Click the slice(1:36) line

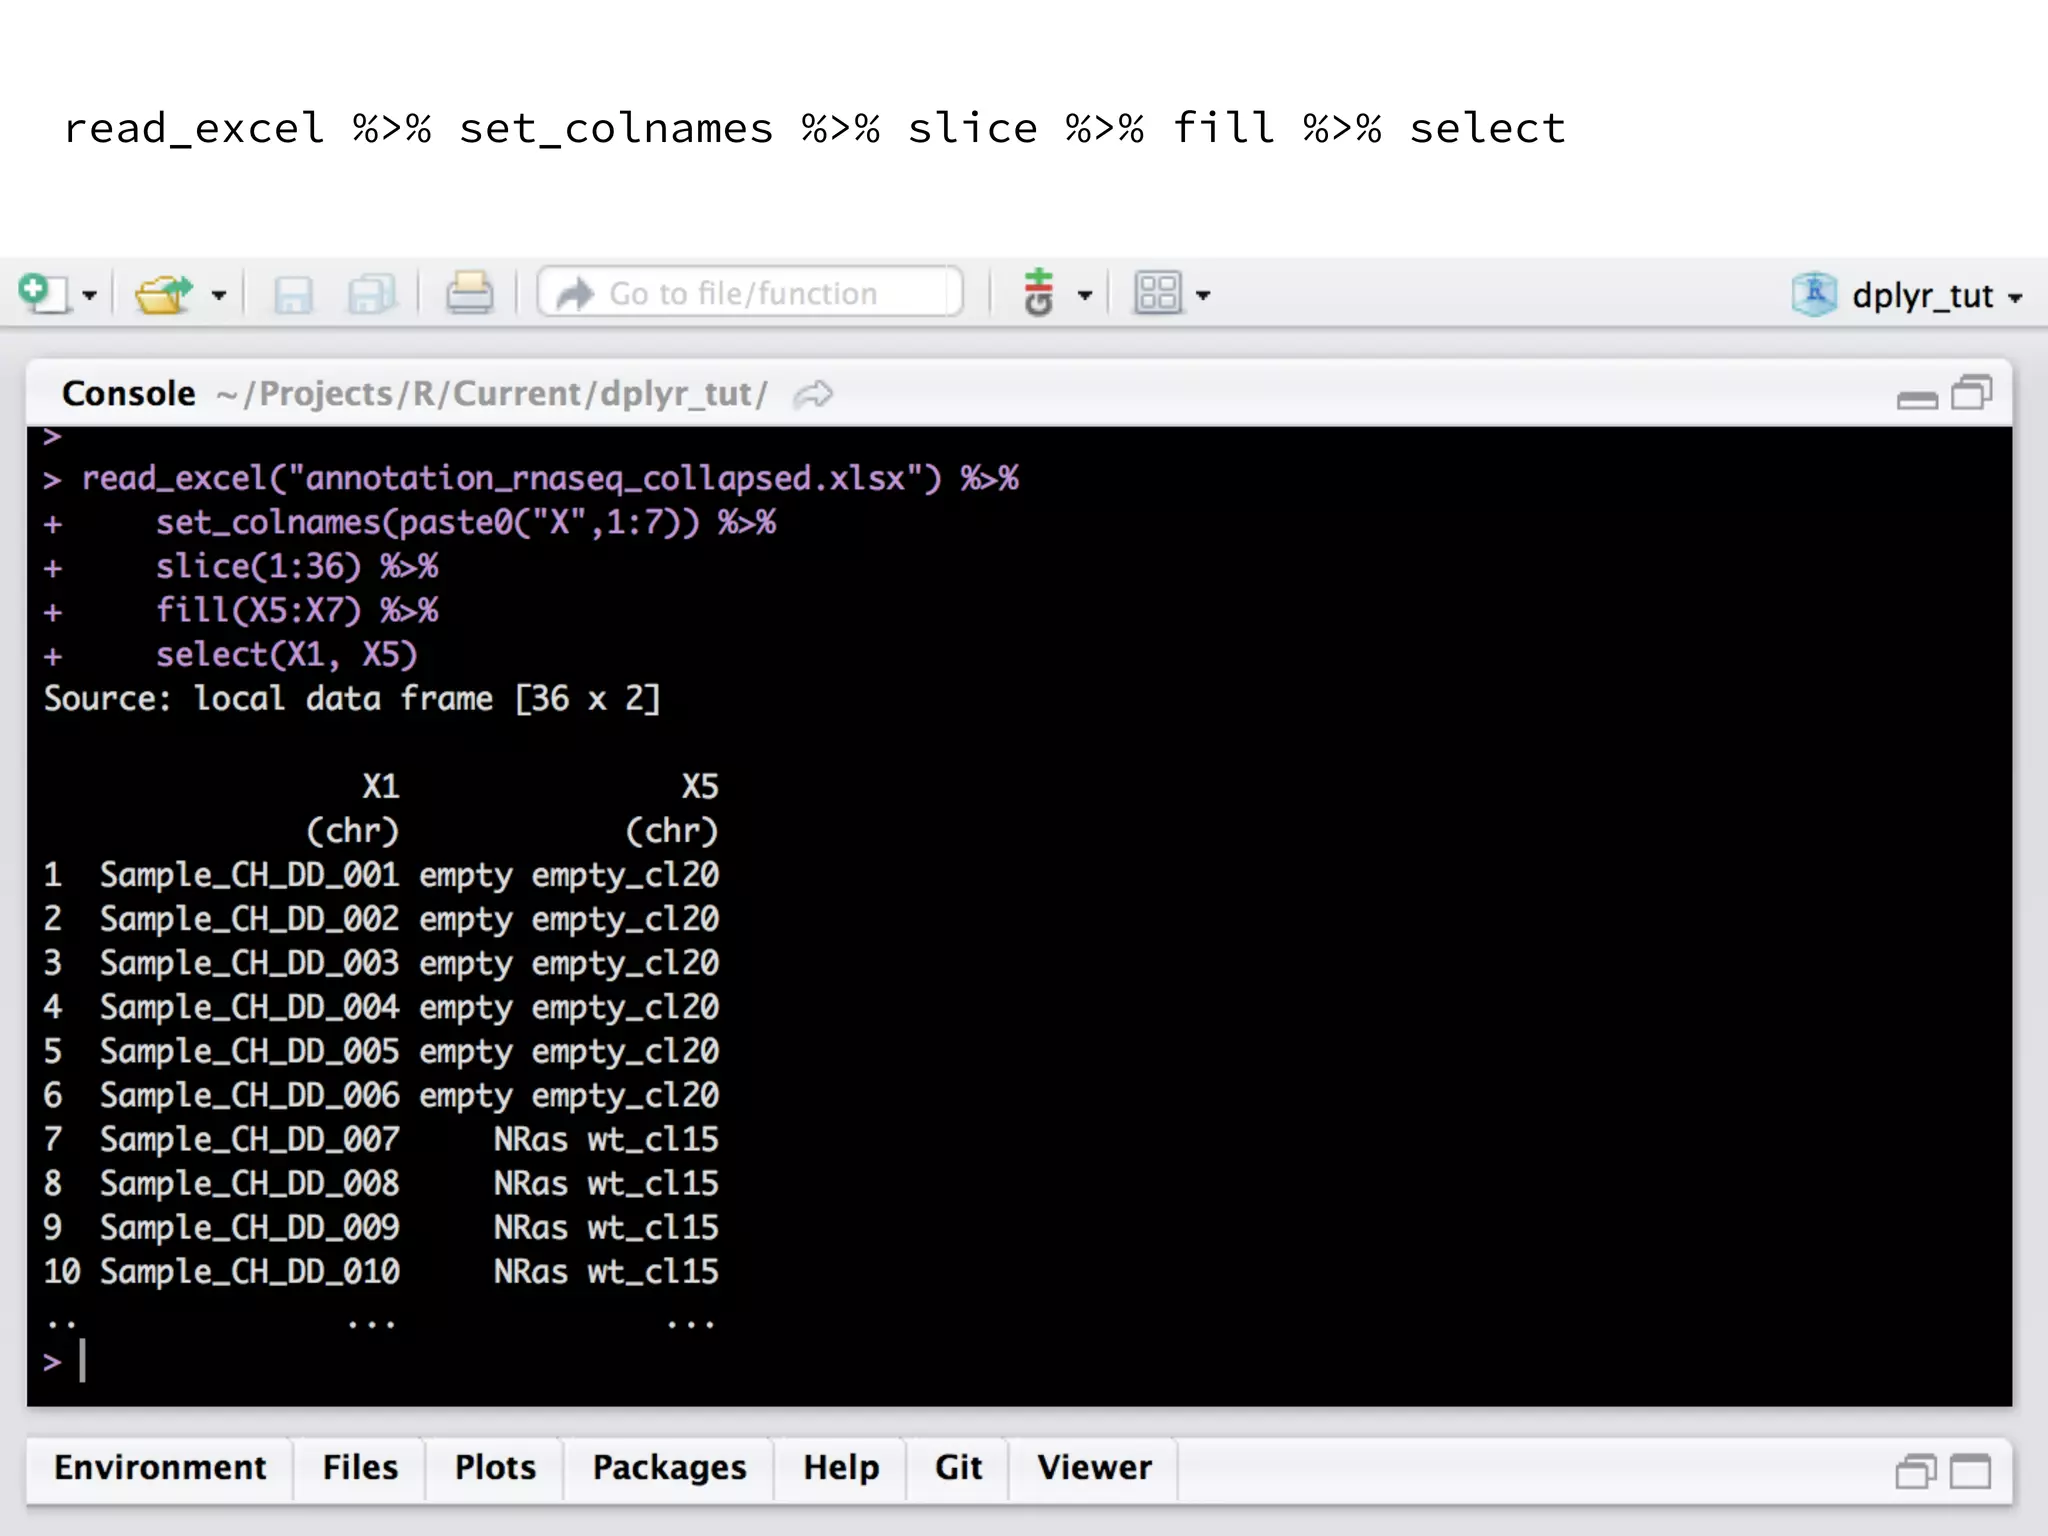(297, 567)
